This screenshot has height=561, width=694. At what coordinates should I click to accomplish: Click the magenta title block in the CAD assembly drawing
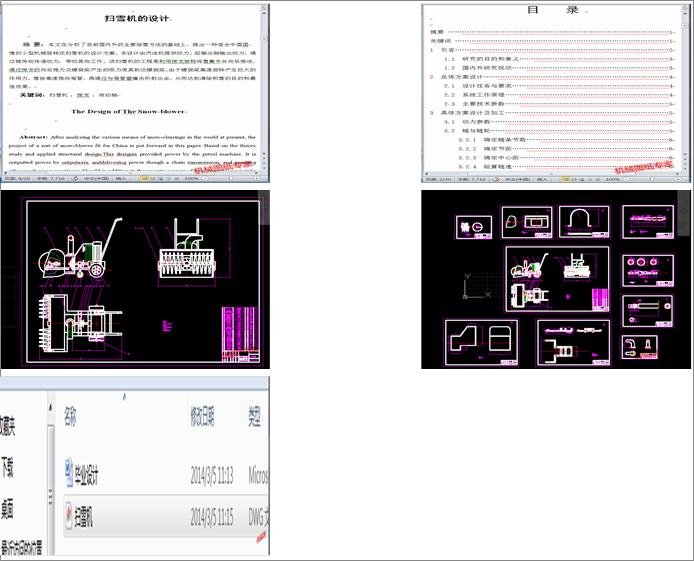point(240,334)
